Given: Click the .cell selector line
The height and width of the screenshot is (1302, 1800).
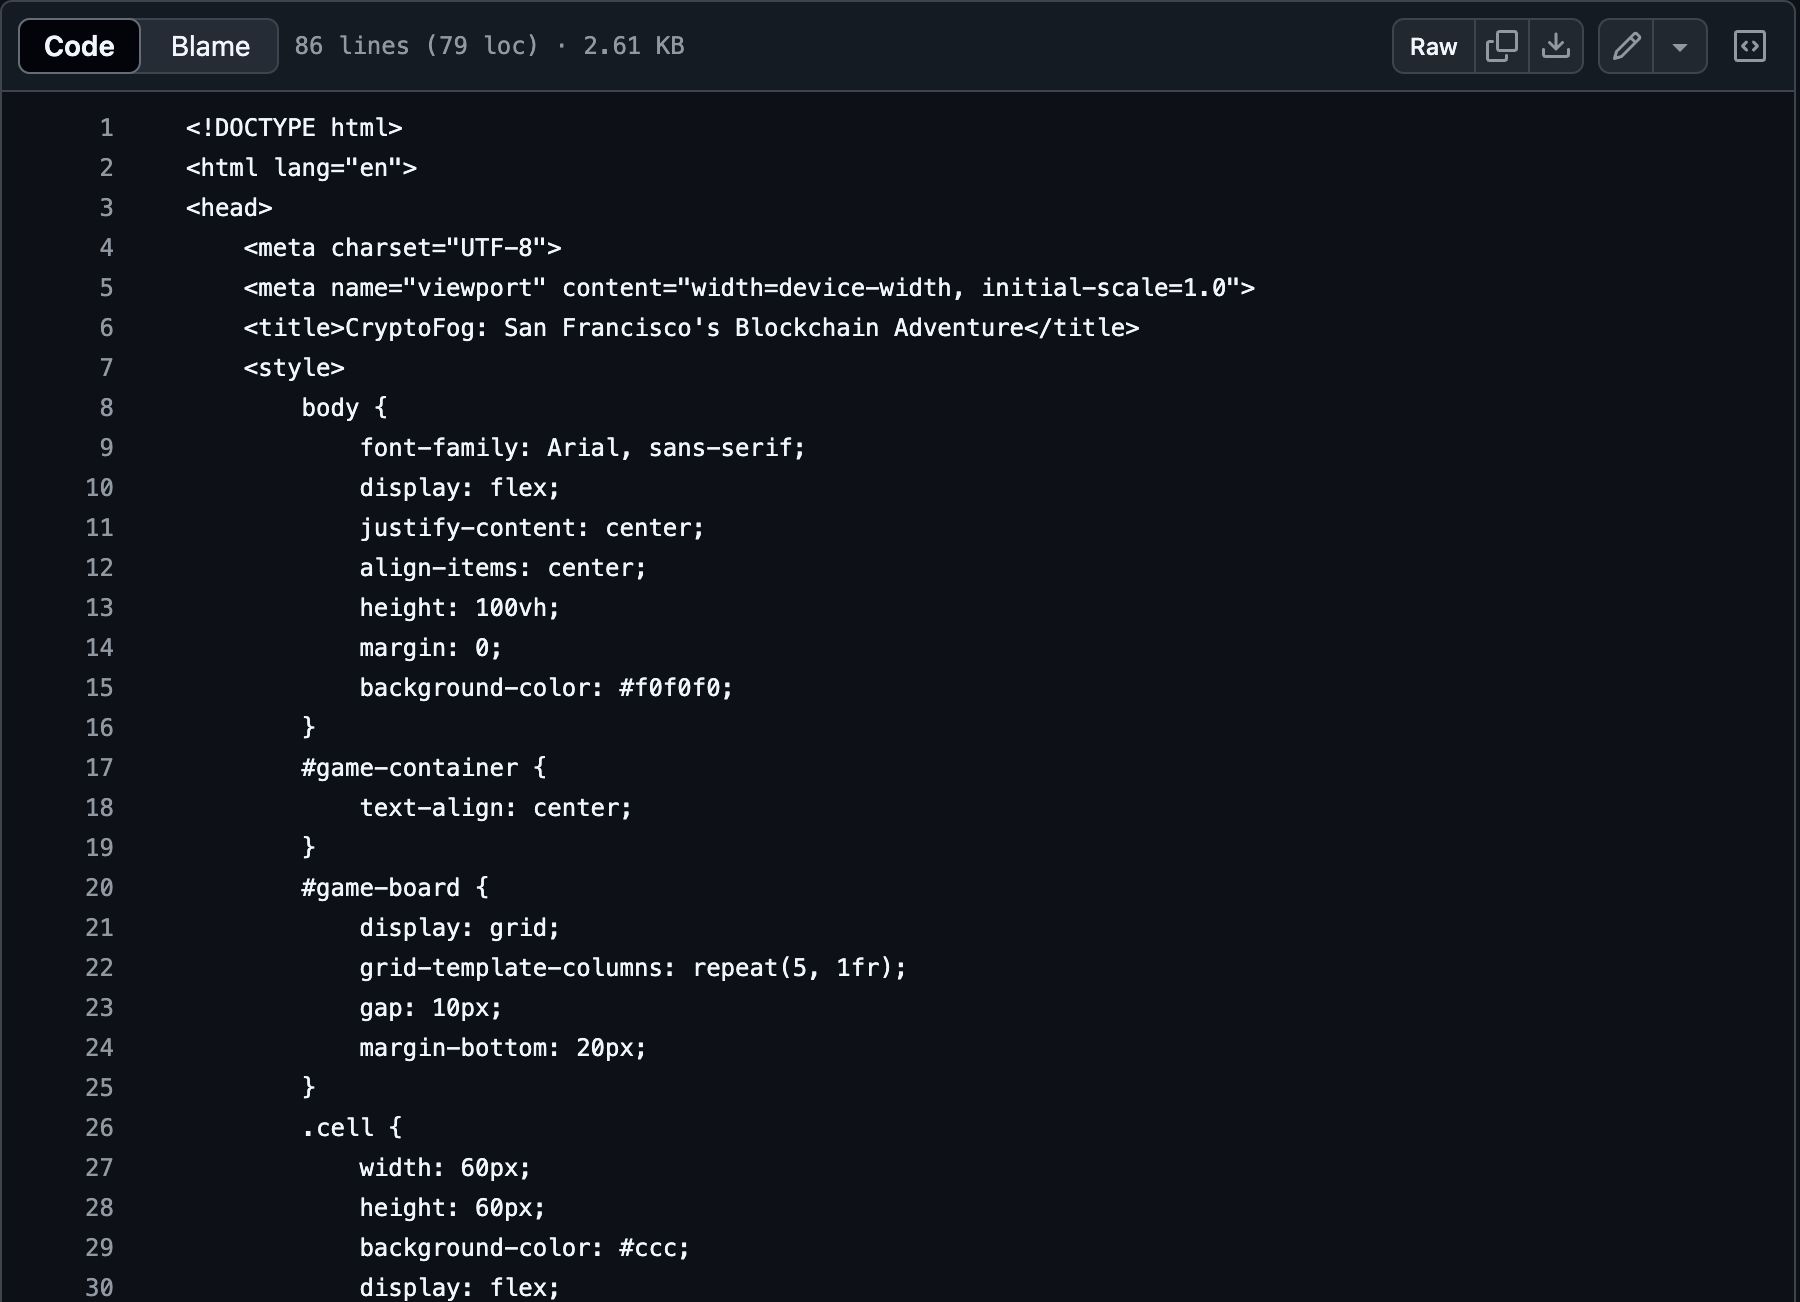Looking at the screenshot, I should coord(352,1128).
